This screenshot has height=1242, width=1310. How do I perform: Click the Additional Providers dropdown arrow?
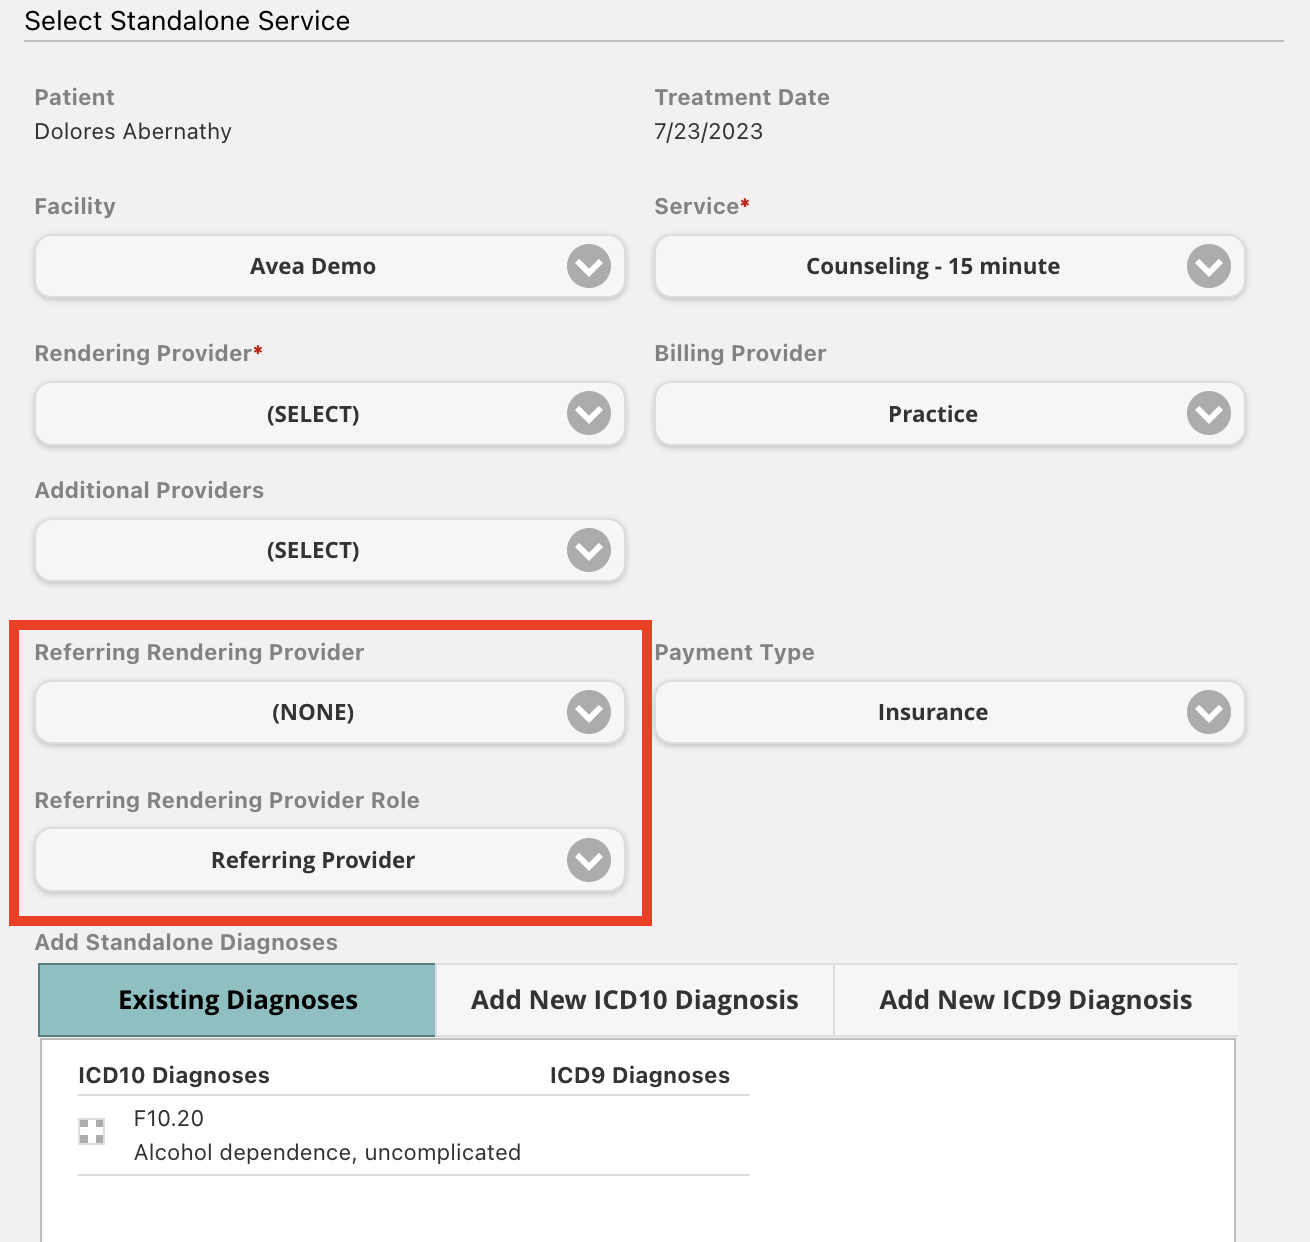(x=588, y=550)
